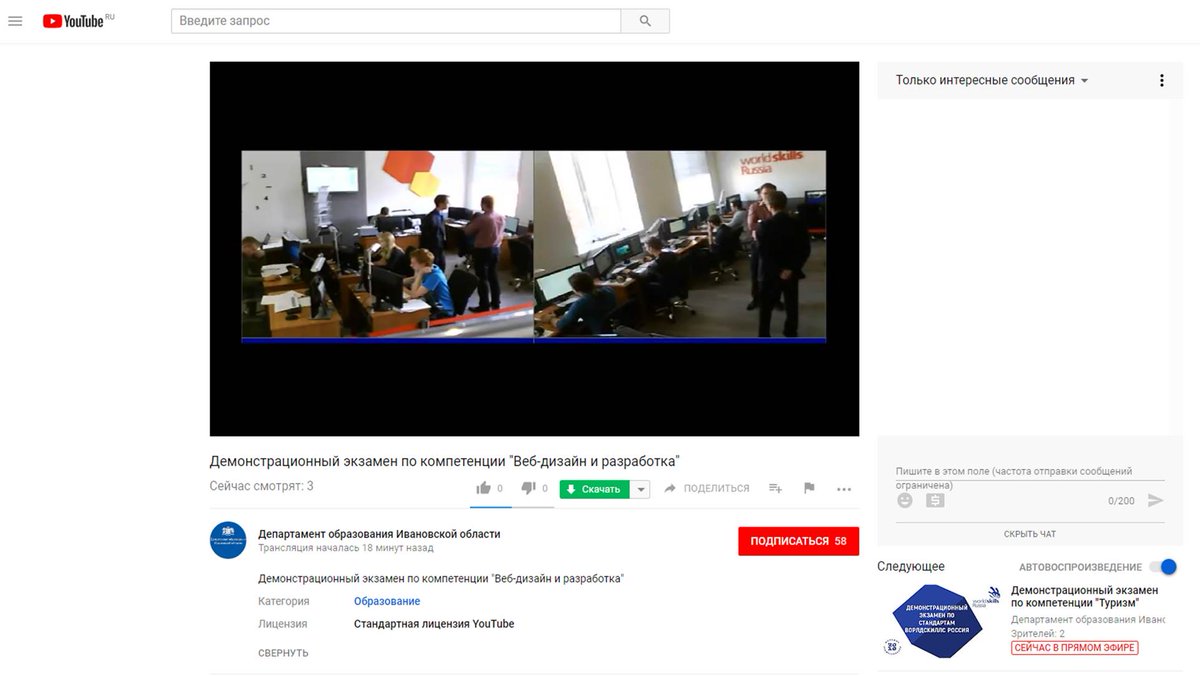Report the video with flag icon

[x=809, y=488]
